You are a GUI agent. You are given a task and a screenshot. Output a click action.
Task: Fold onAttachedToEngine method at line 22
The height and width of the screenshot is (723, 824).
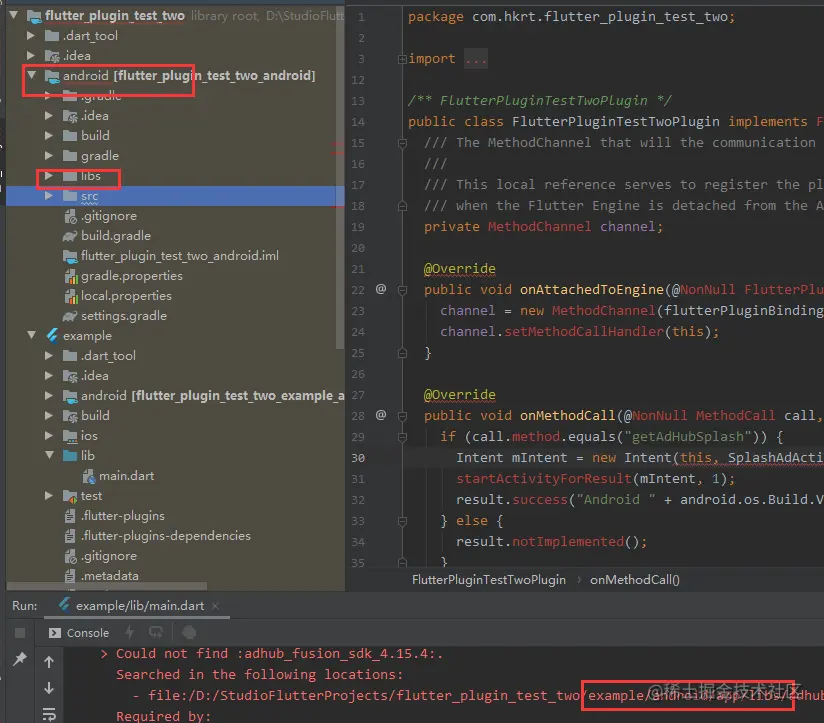tap(403, 290)
